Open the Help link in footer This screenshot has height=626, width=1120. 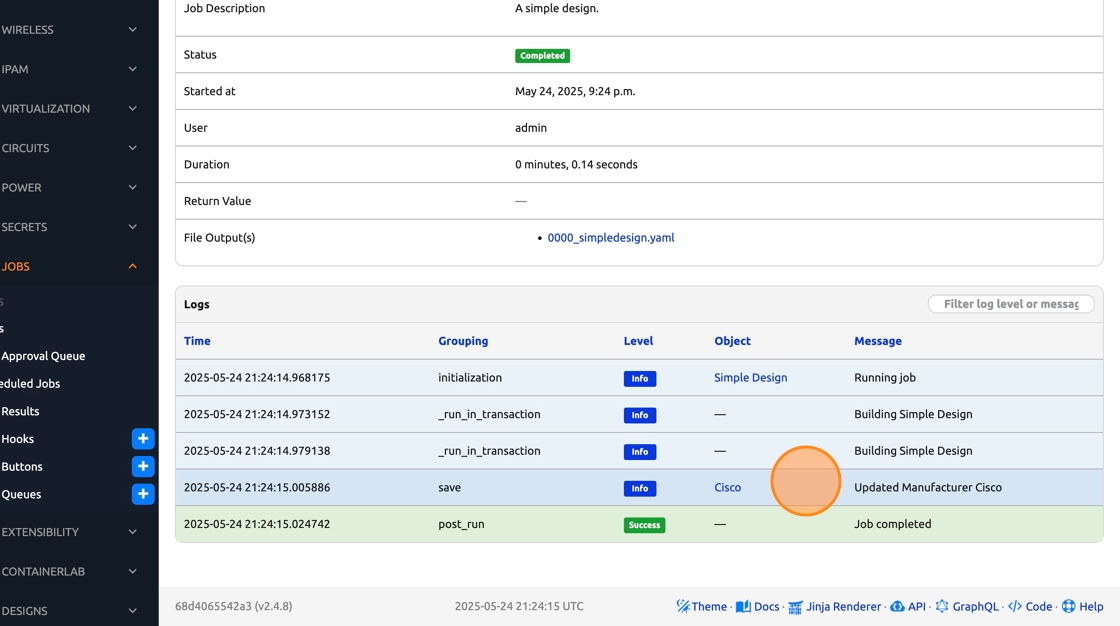point(1082,606)
